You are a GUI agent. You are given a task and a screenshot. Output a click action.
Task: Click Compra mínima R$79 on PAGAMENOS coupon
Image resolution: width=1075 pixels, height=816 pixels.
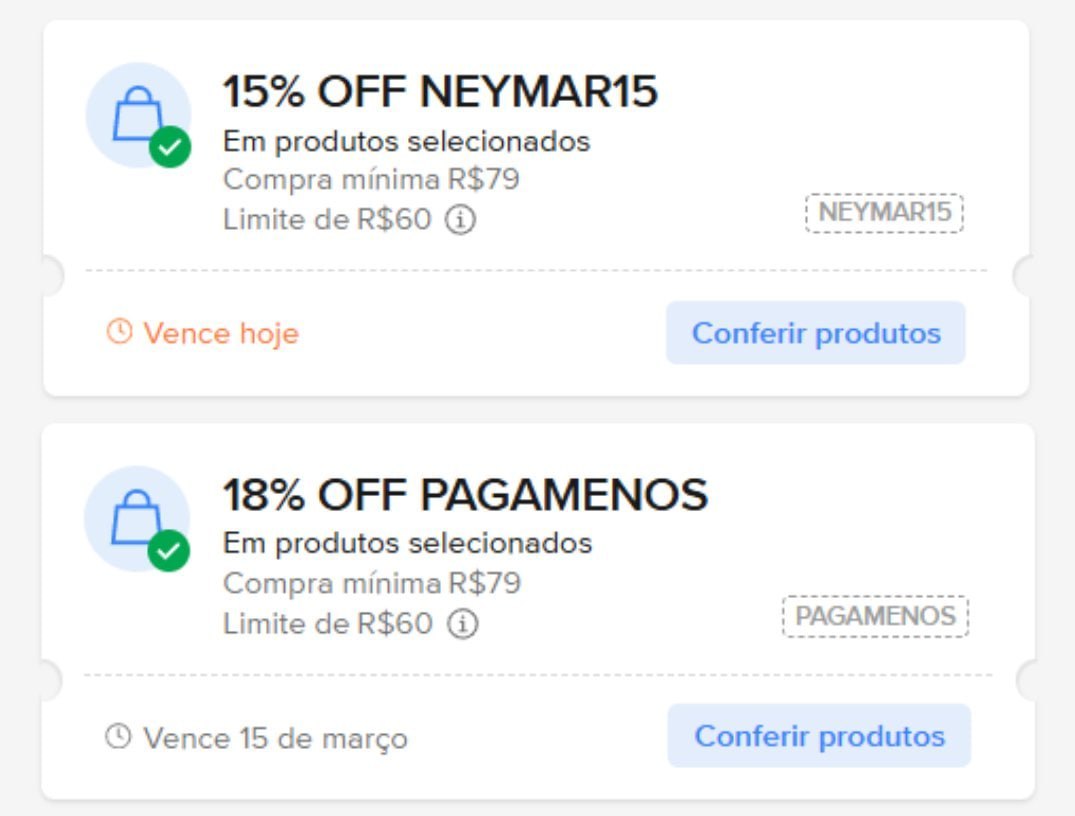coord(371,583)
